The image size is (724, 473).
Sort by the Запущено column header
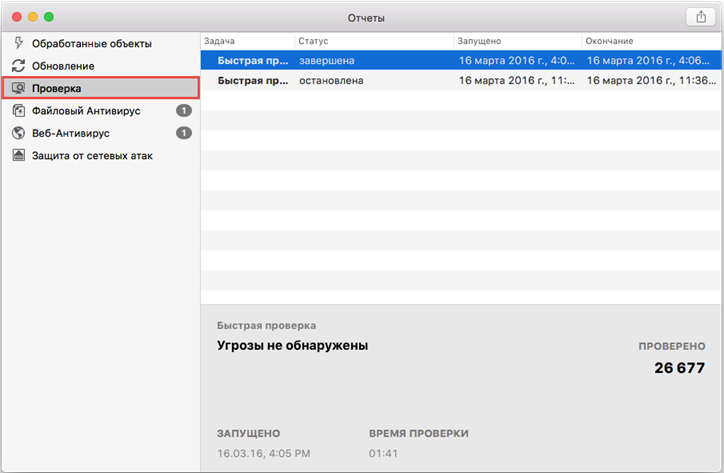[518, 41]
